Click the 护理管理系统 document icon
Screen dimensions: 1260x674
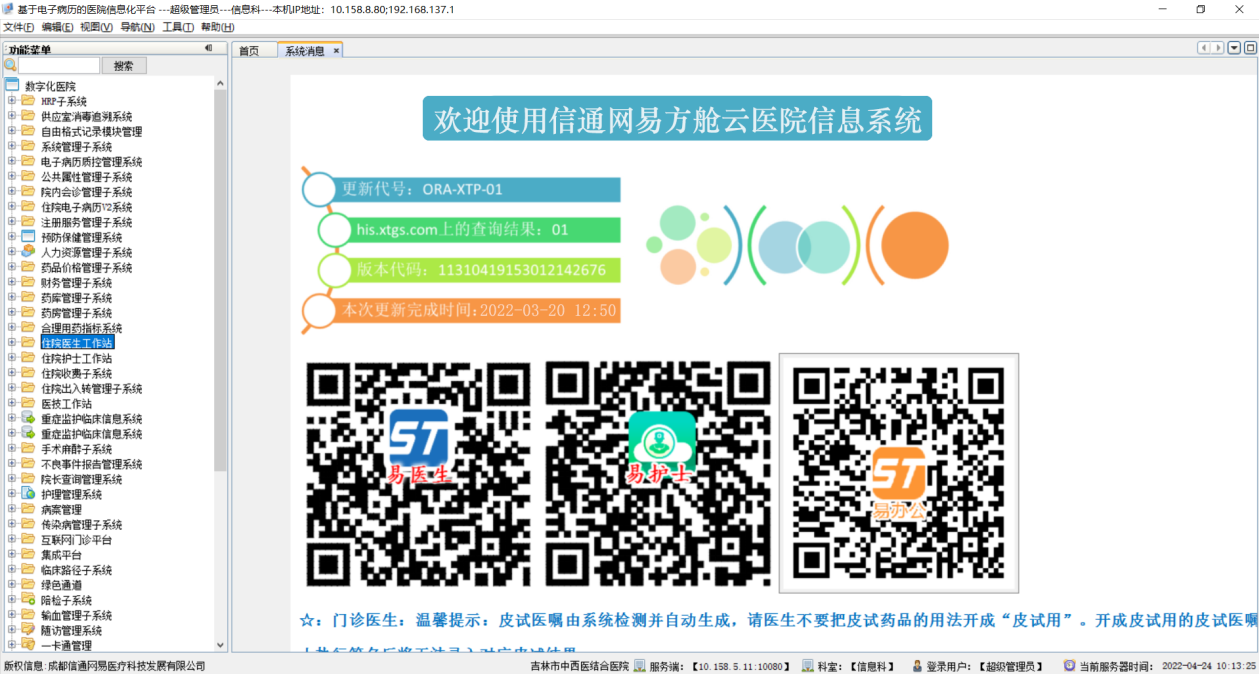[x=28, y=494]
